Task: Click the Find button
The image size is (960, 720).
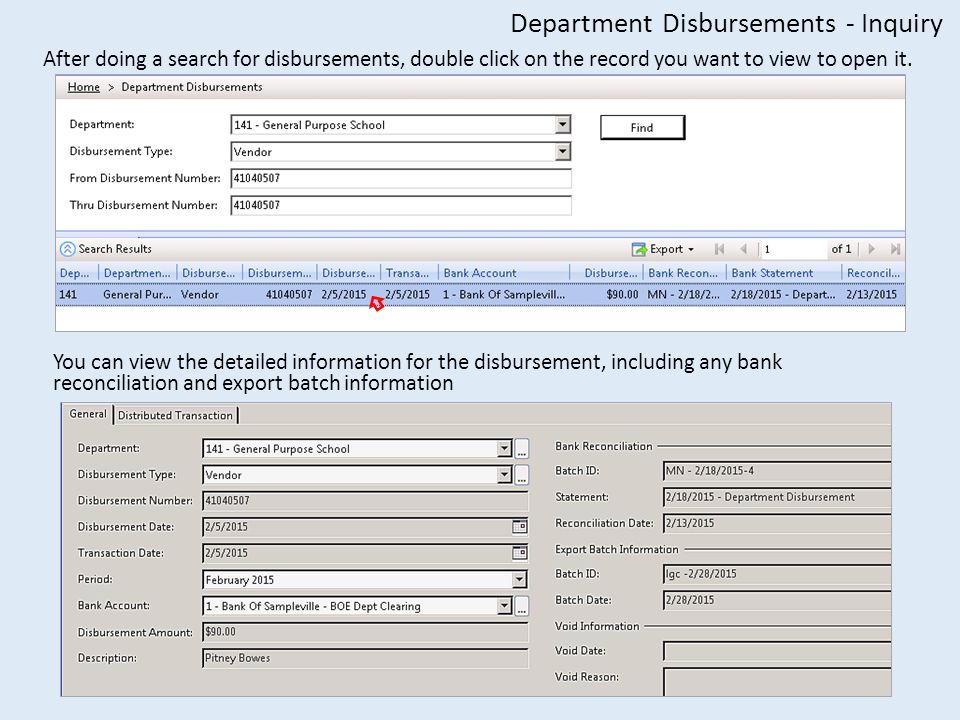Action: pyautogui.click(x=642, y=127)
